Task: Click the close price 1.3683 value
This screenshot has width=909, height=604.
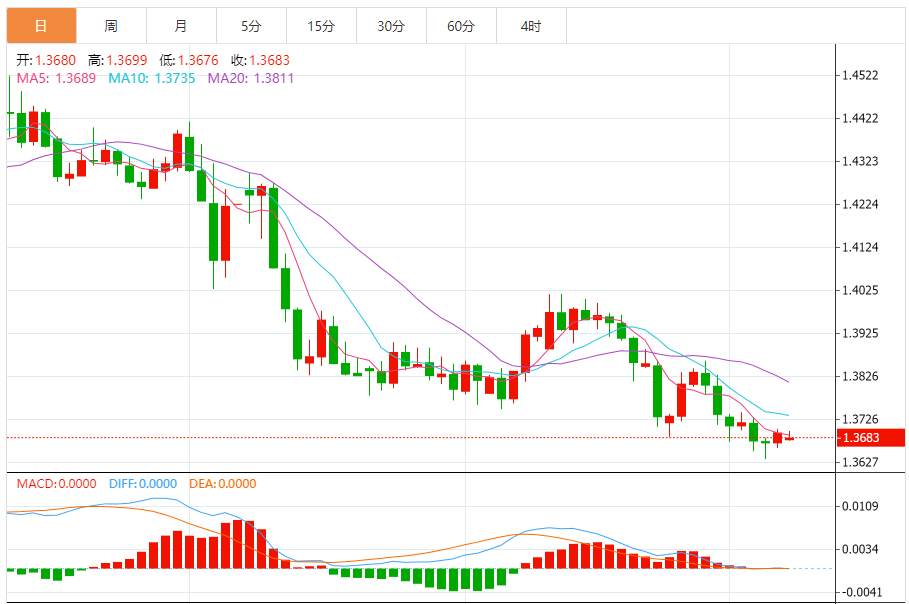Action: [270, 60]
